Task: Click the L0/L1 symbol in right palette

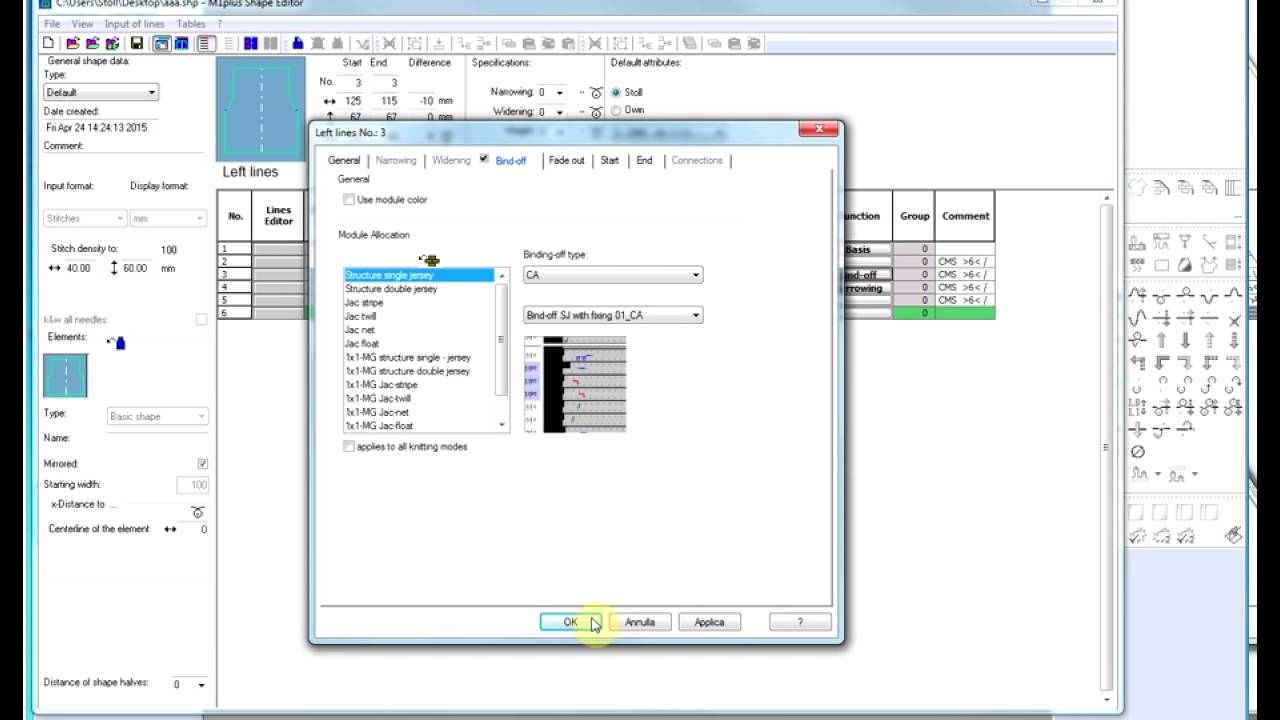Action: click(1136, 408)
